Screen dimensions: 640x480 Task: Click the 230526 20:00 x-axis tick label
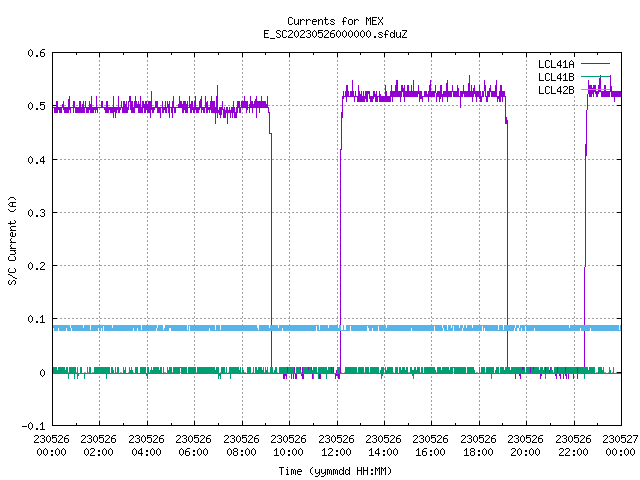(x=525, y=445)
